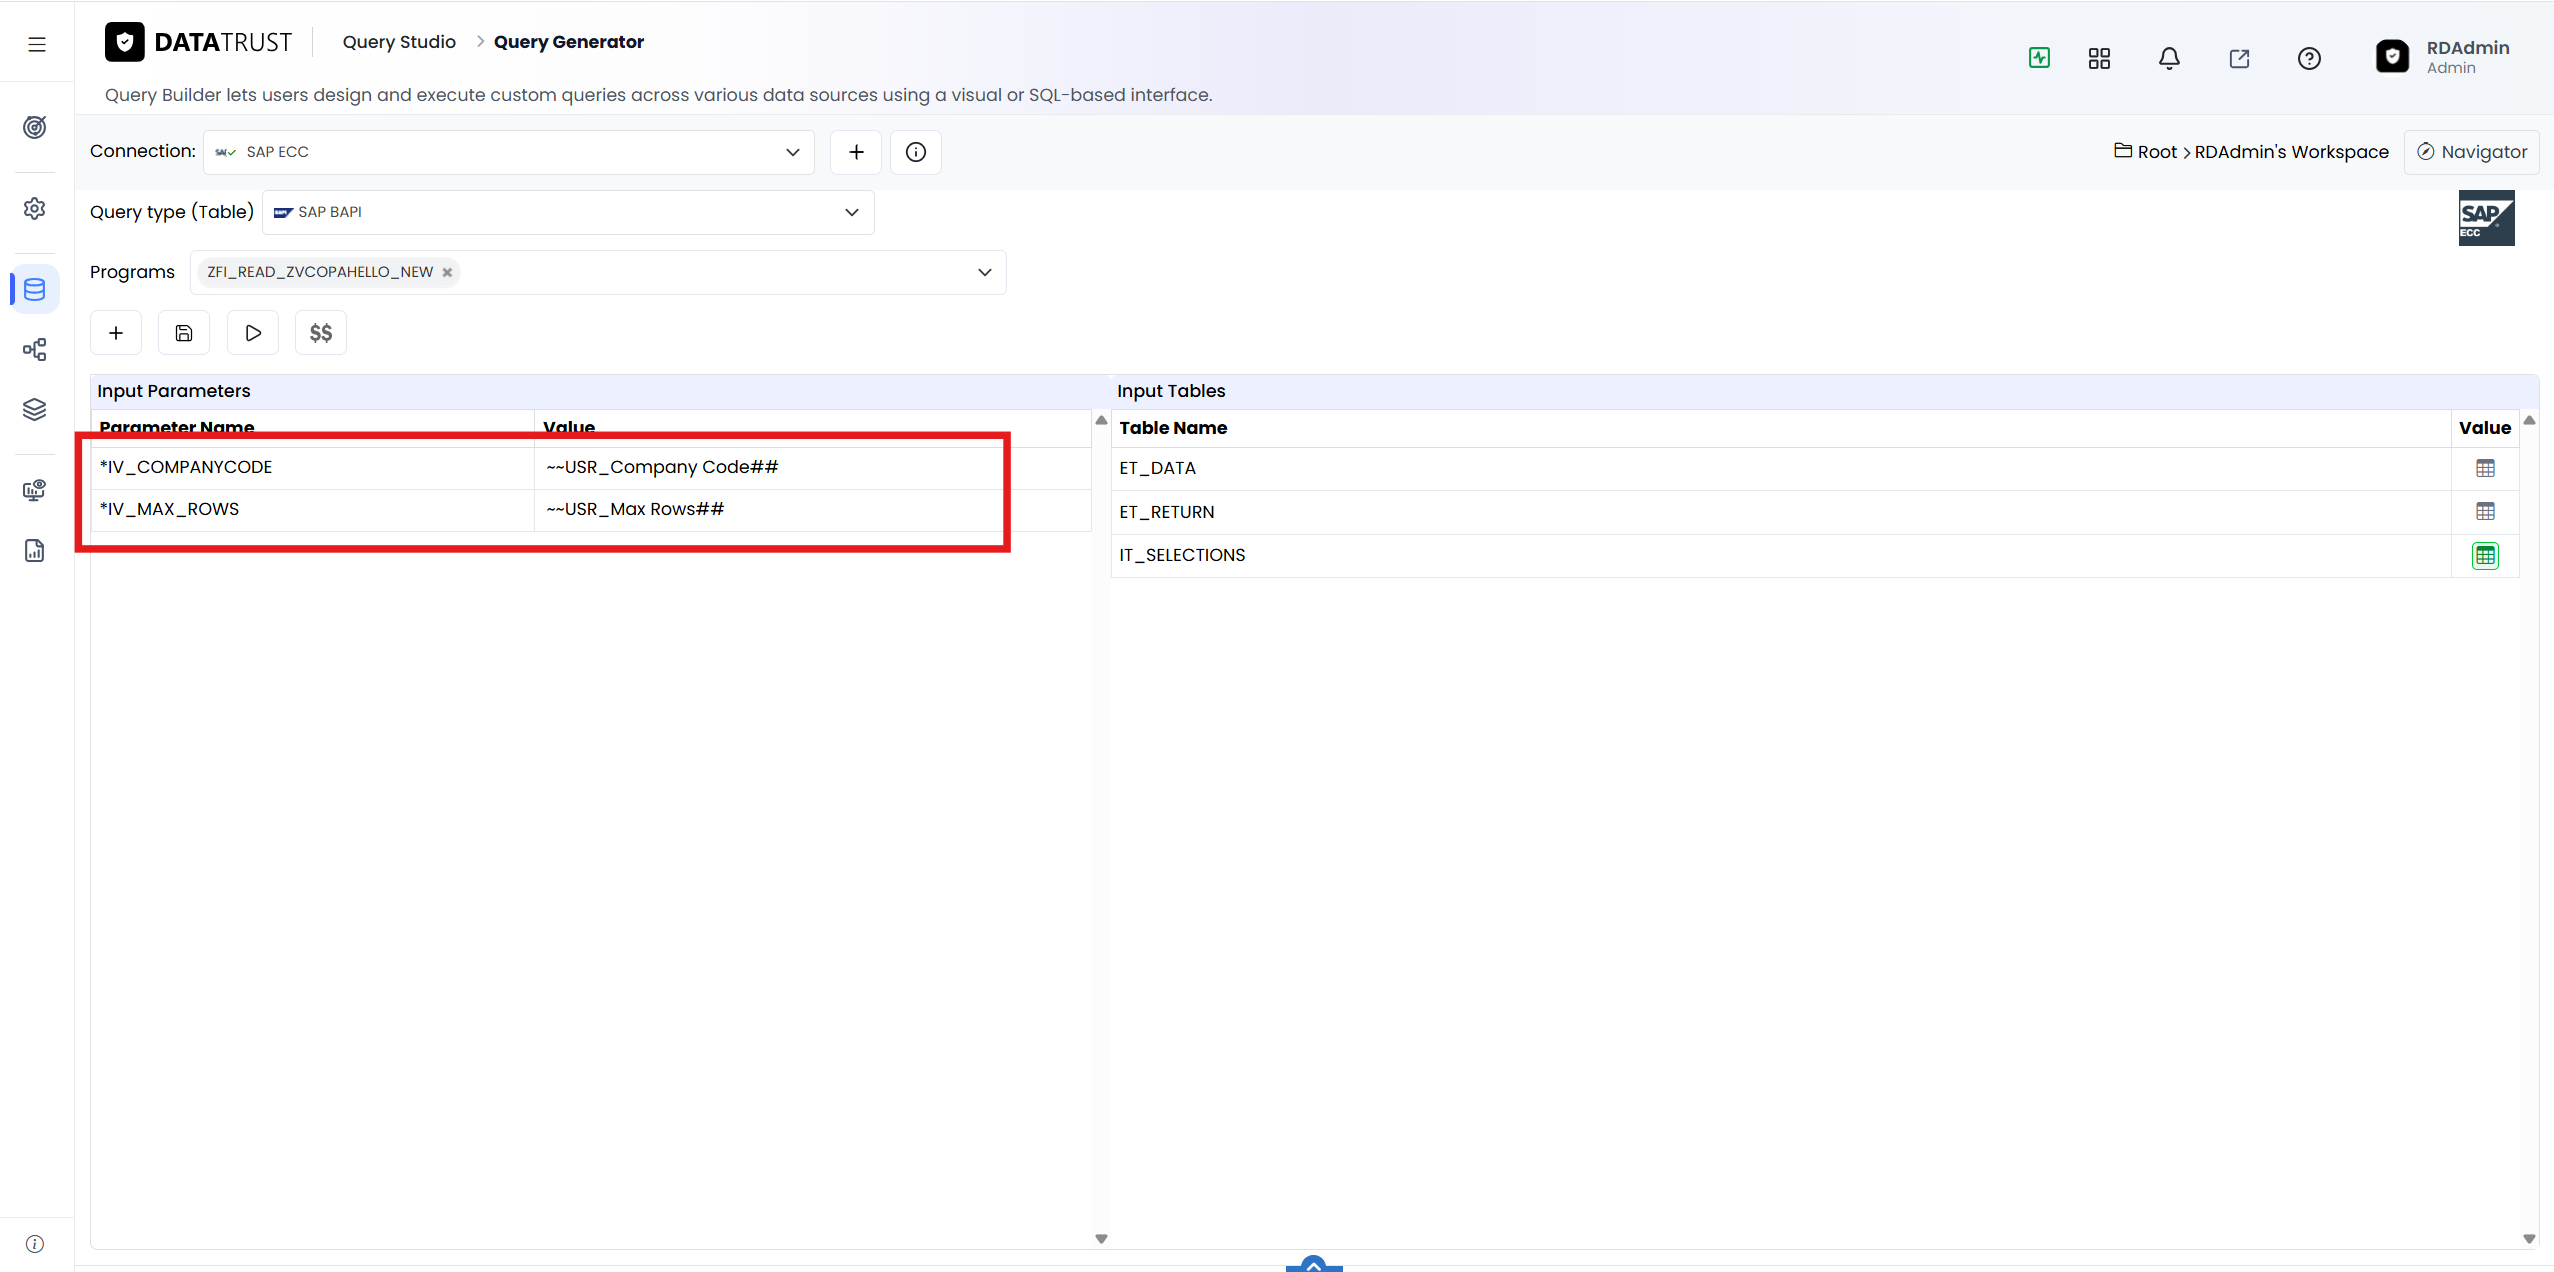
Task: Click the connection info icon button
Action: 916,152
